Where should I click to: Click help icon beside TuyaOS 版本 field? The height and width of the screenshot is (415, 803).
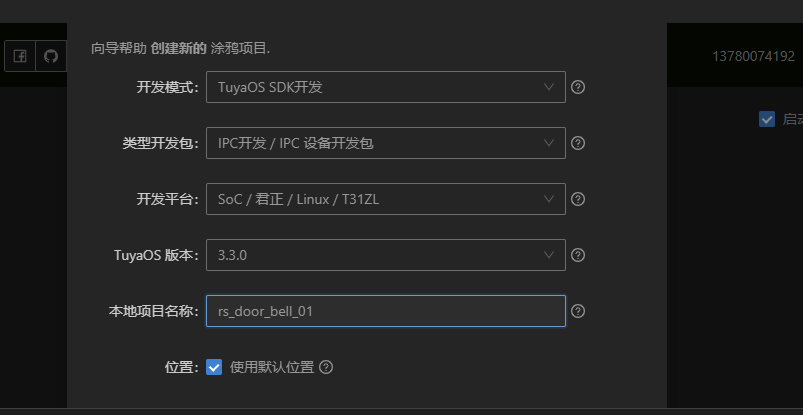[x=578, y=255]
